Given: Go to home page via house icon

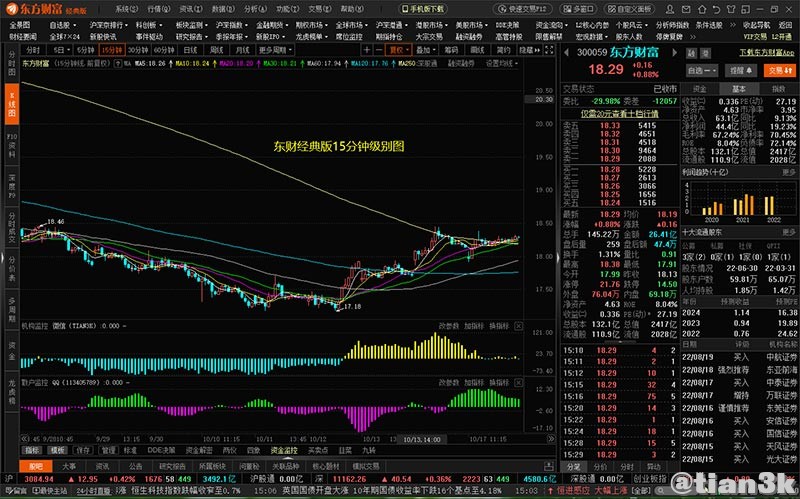Looking at the screenshot, I should pos(702,9).
